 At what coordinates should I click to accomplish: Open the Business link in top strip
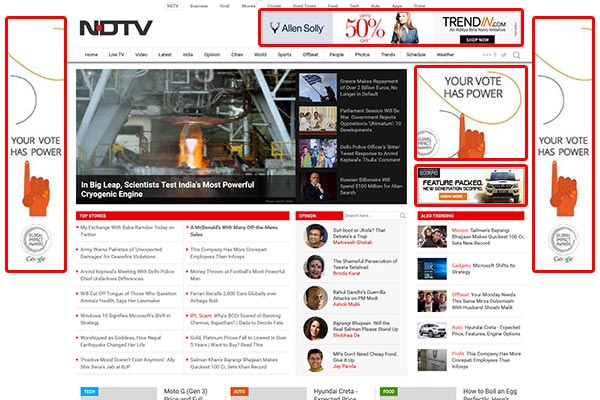coord(199,6)
